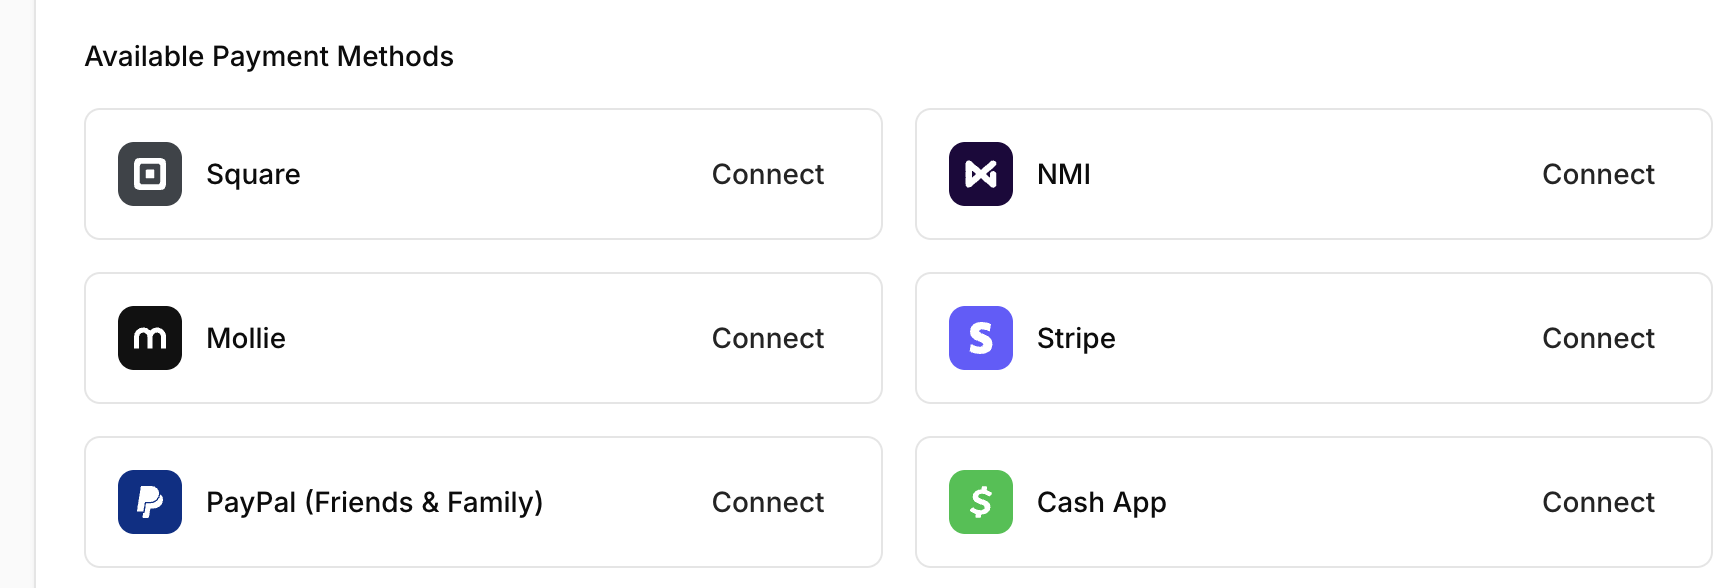Connect the NMI payment method
This screenshot has height=588, width=1736.
coord(1598,173)
